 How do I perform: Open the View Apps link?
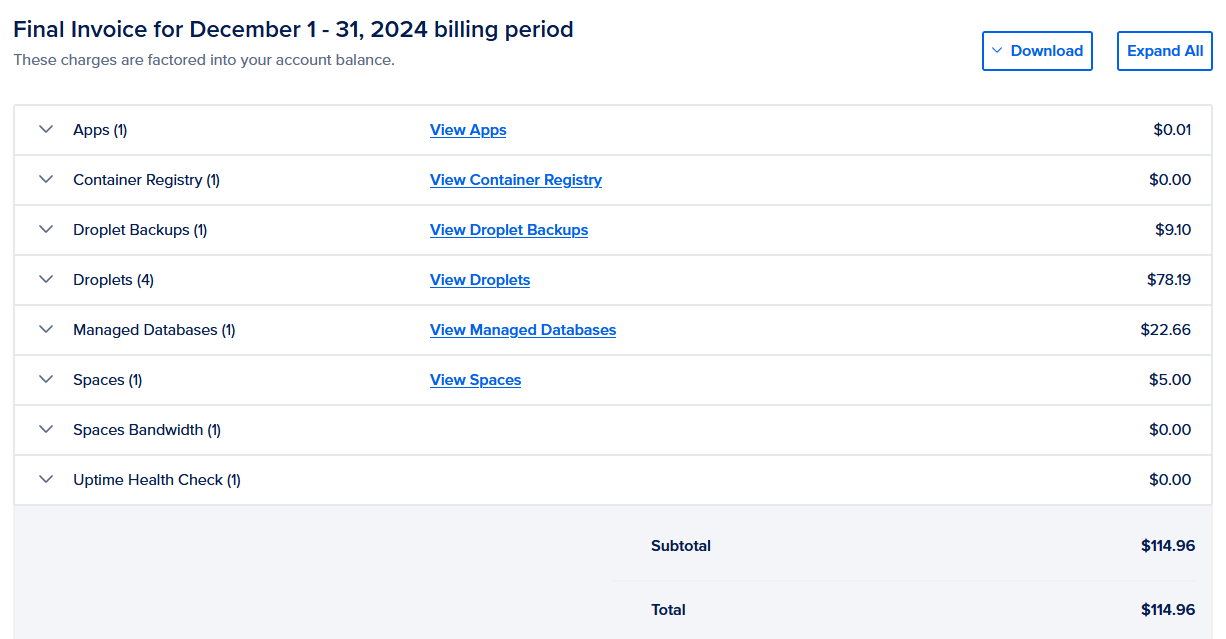[x=468, y=130]
